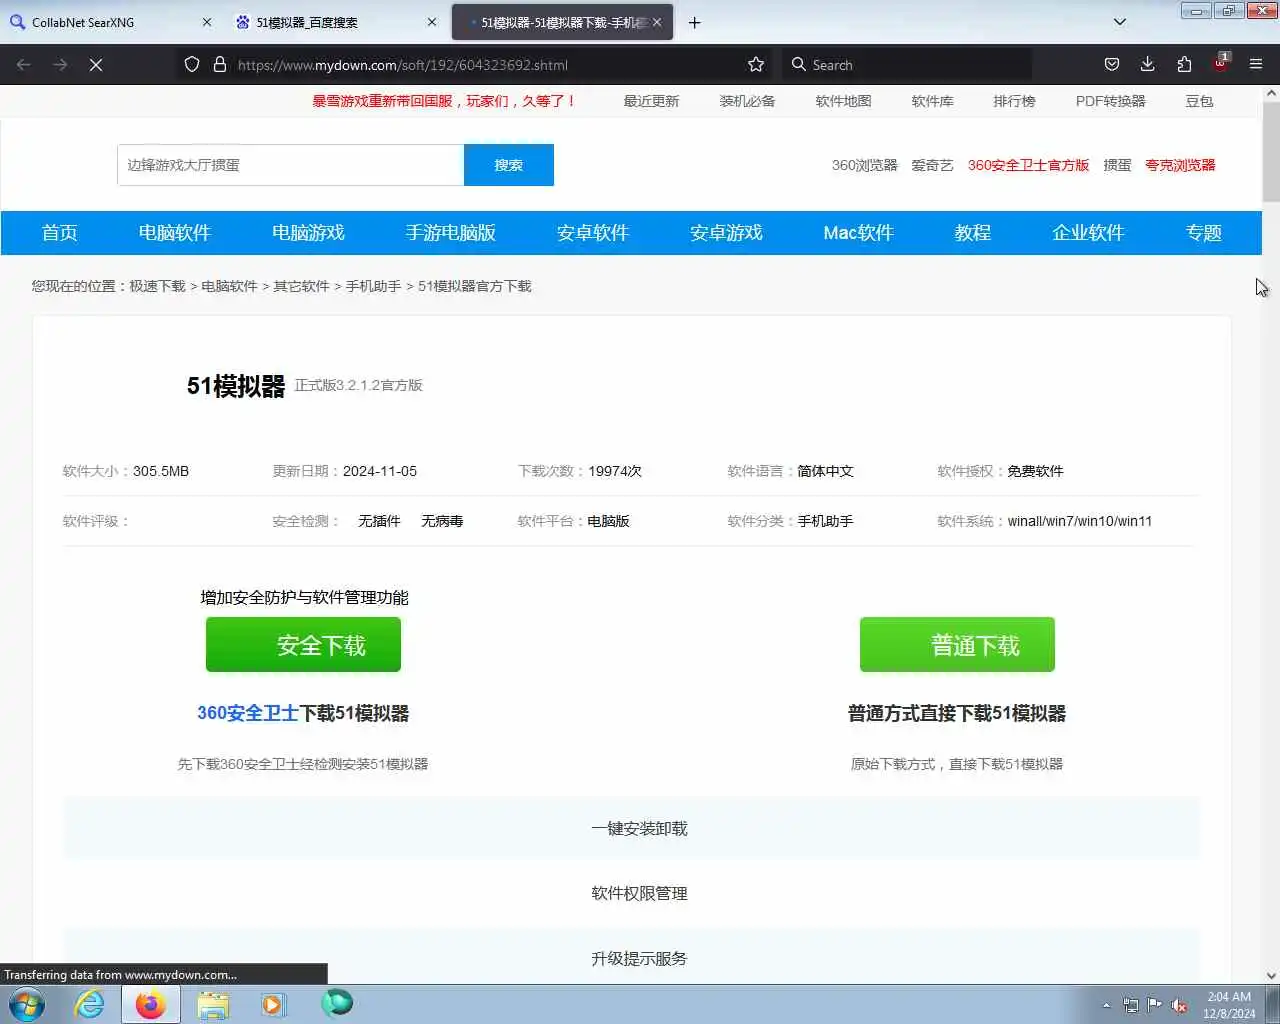Viewport: 1280px width, 1024px height.
Task: Open 手机助手 breadcrumb link
Action: tap(373, 286)
